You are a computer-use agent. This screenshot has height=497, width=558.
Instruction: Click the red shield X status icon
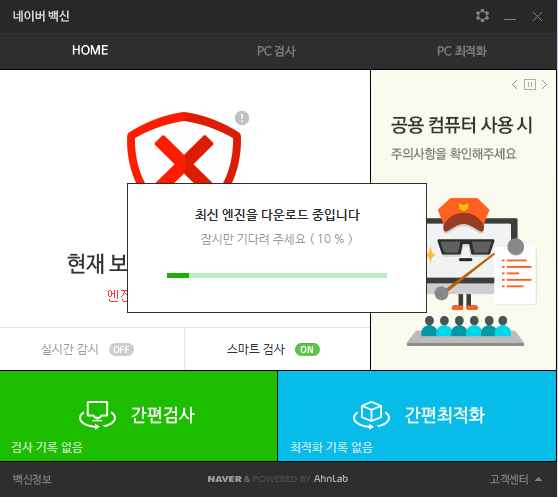click(x=184, y=148)
